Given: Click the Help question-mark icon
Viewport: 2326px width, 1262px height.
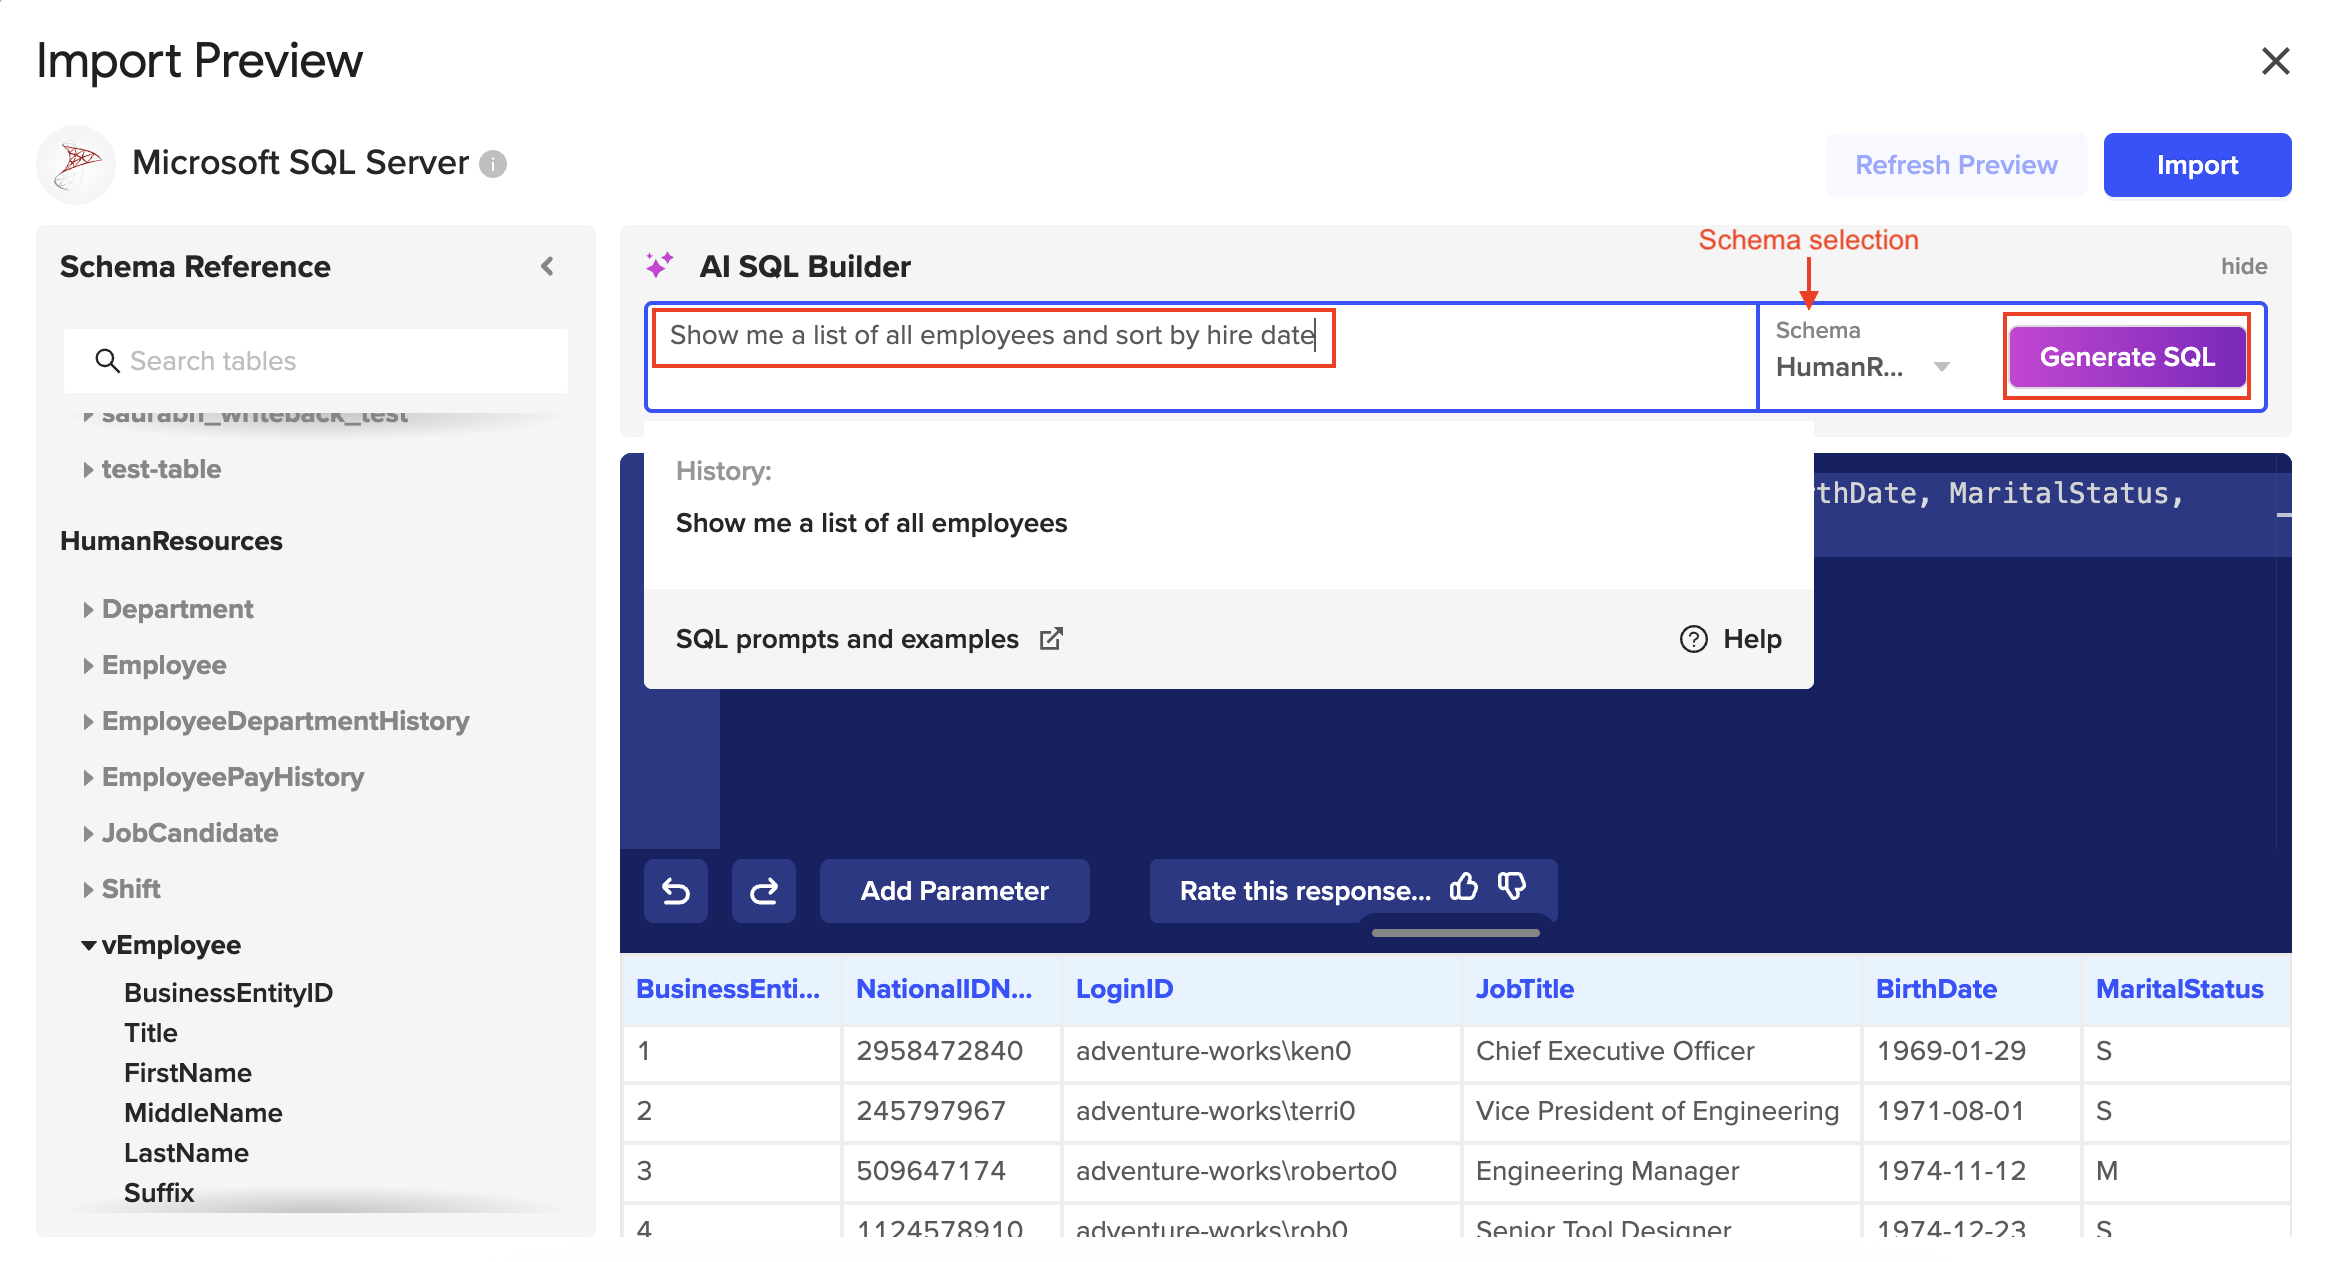Looking at the screenshot, I should [x=1693, y=639].
